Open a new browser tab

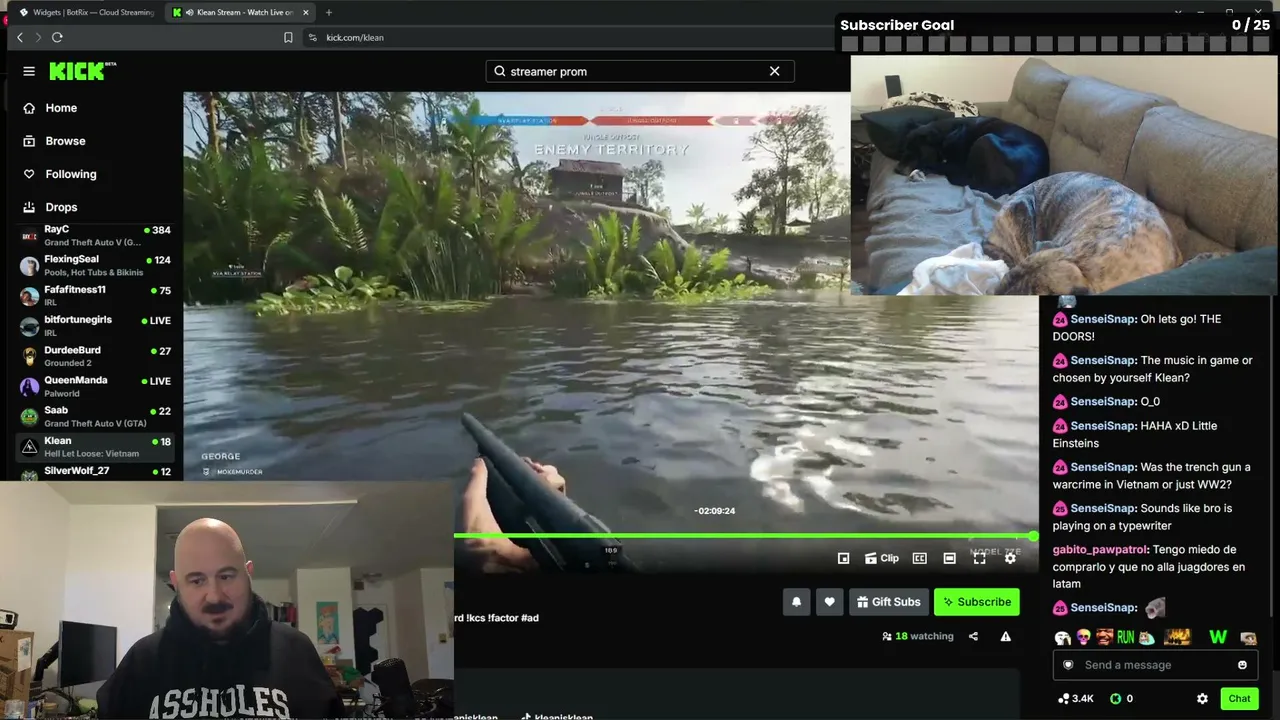(328, 12)
